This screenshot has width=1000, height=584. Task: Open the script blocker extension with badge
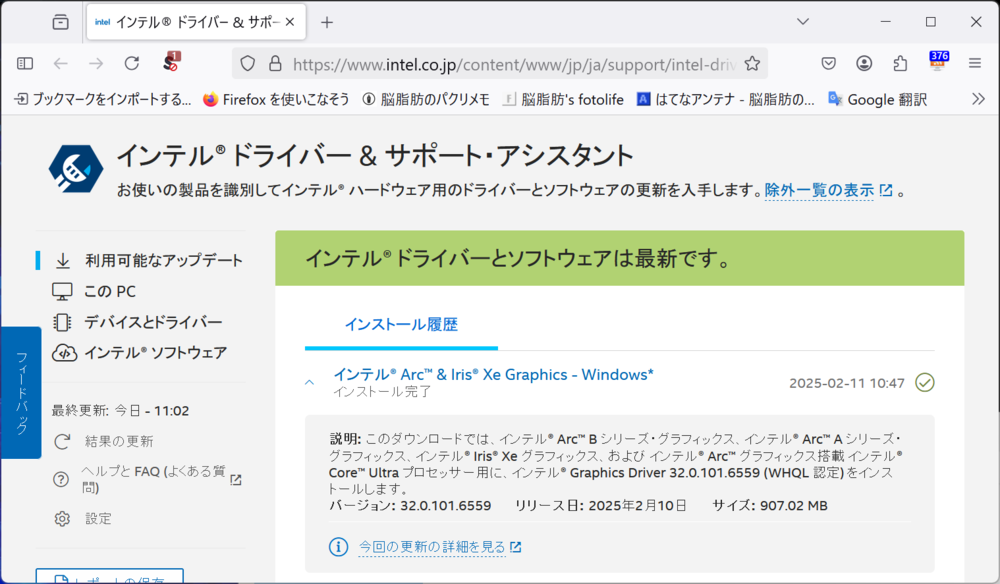click(171, 62)
